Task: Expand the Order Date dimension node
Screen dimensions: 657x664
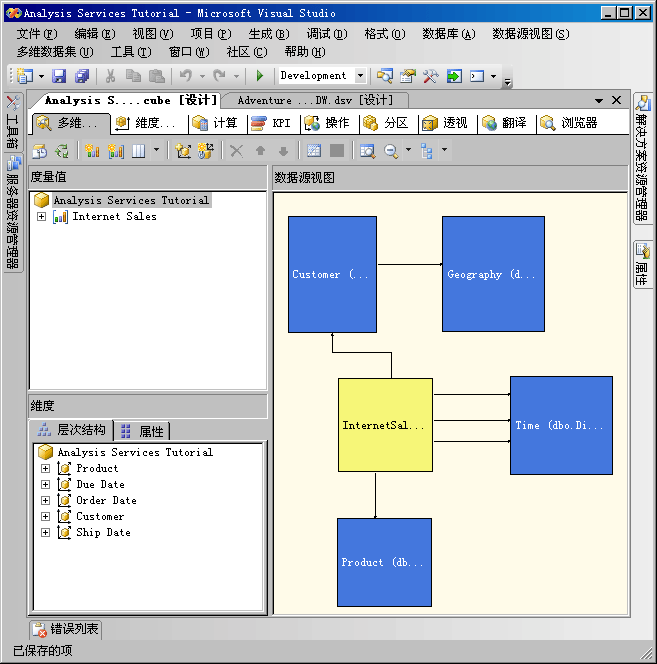Action: click(45, 501)
